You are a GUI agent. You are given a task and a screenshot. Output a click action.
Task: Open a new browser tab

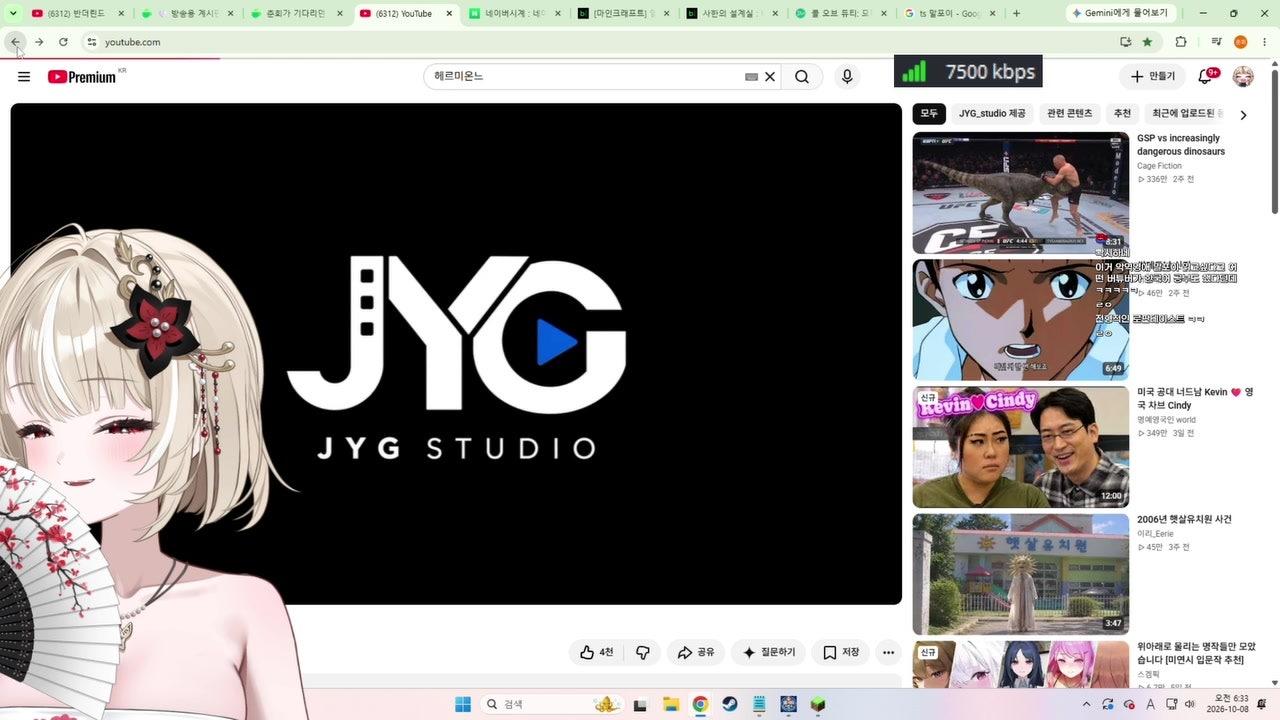(1017, 14)
